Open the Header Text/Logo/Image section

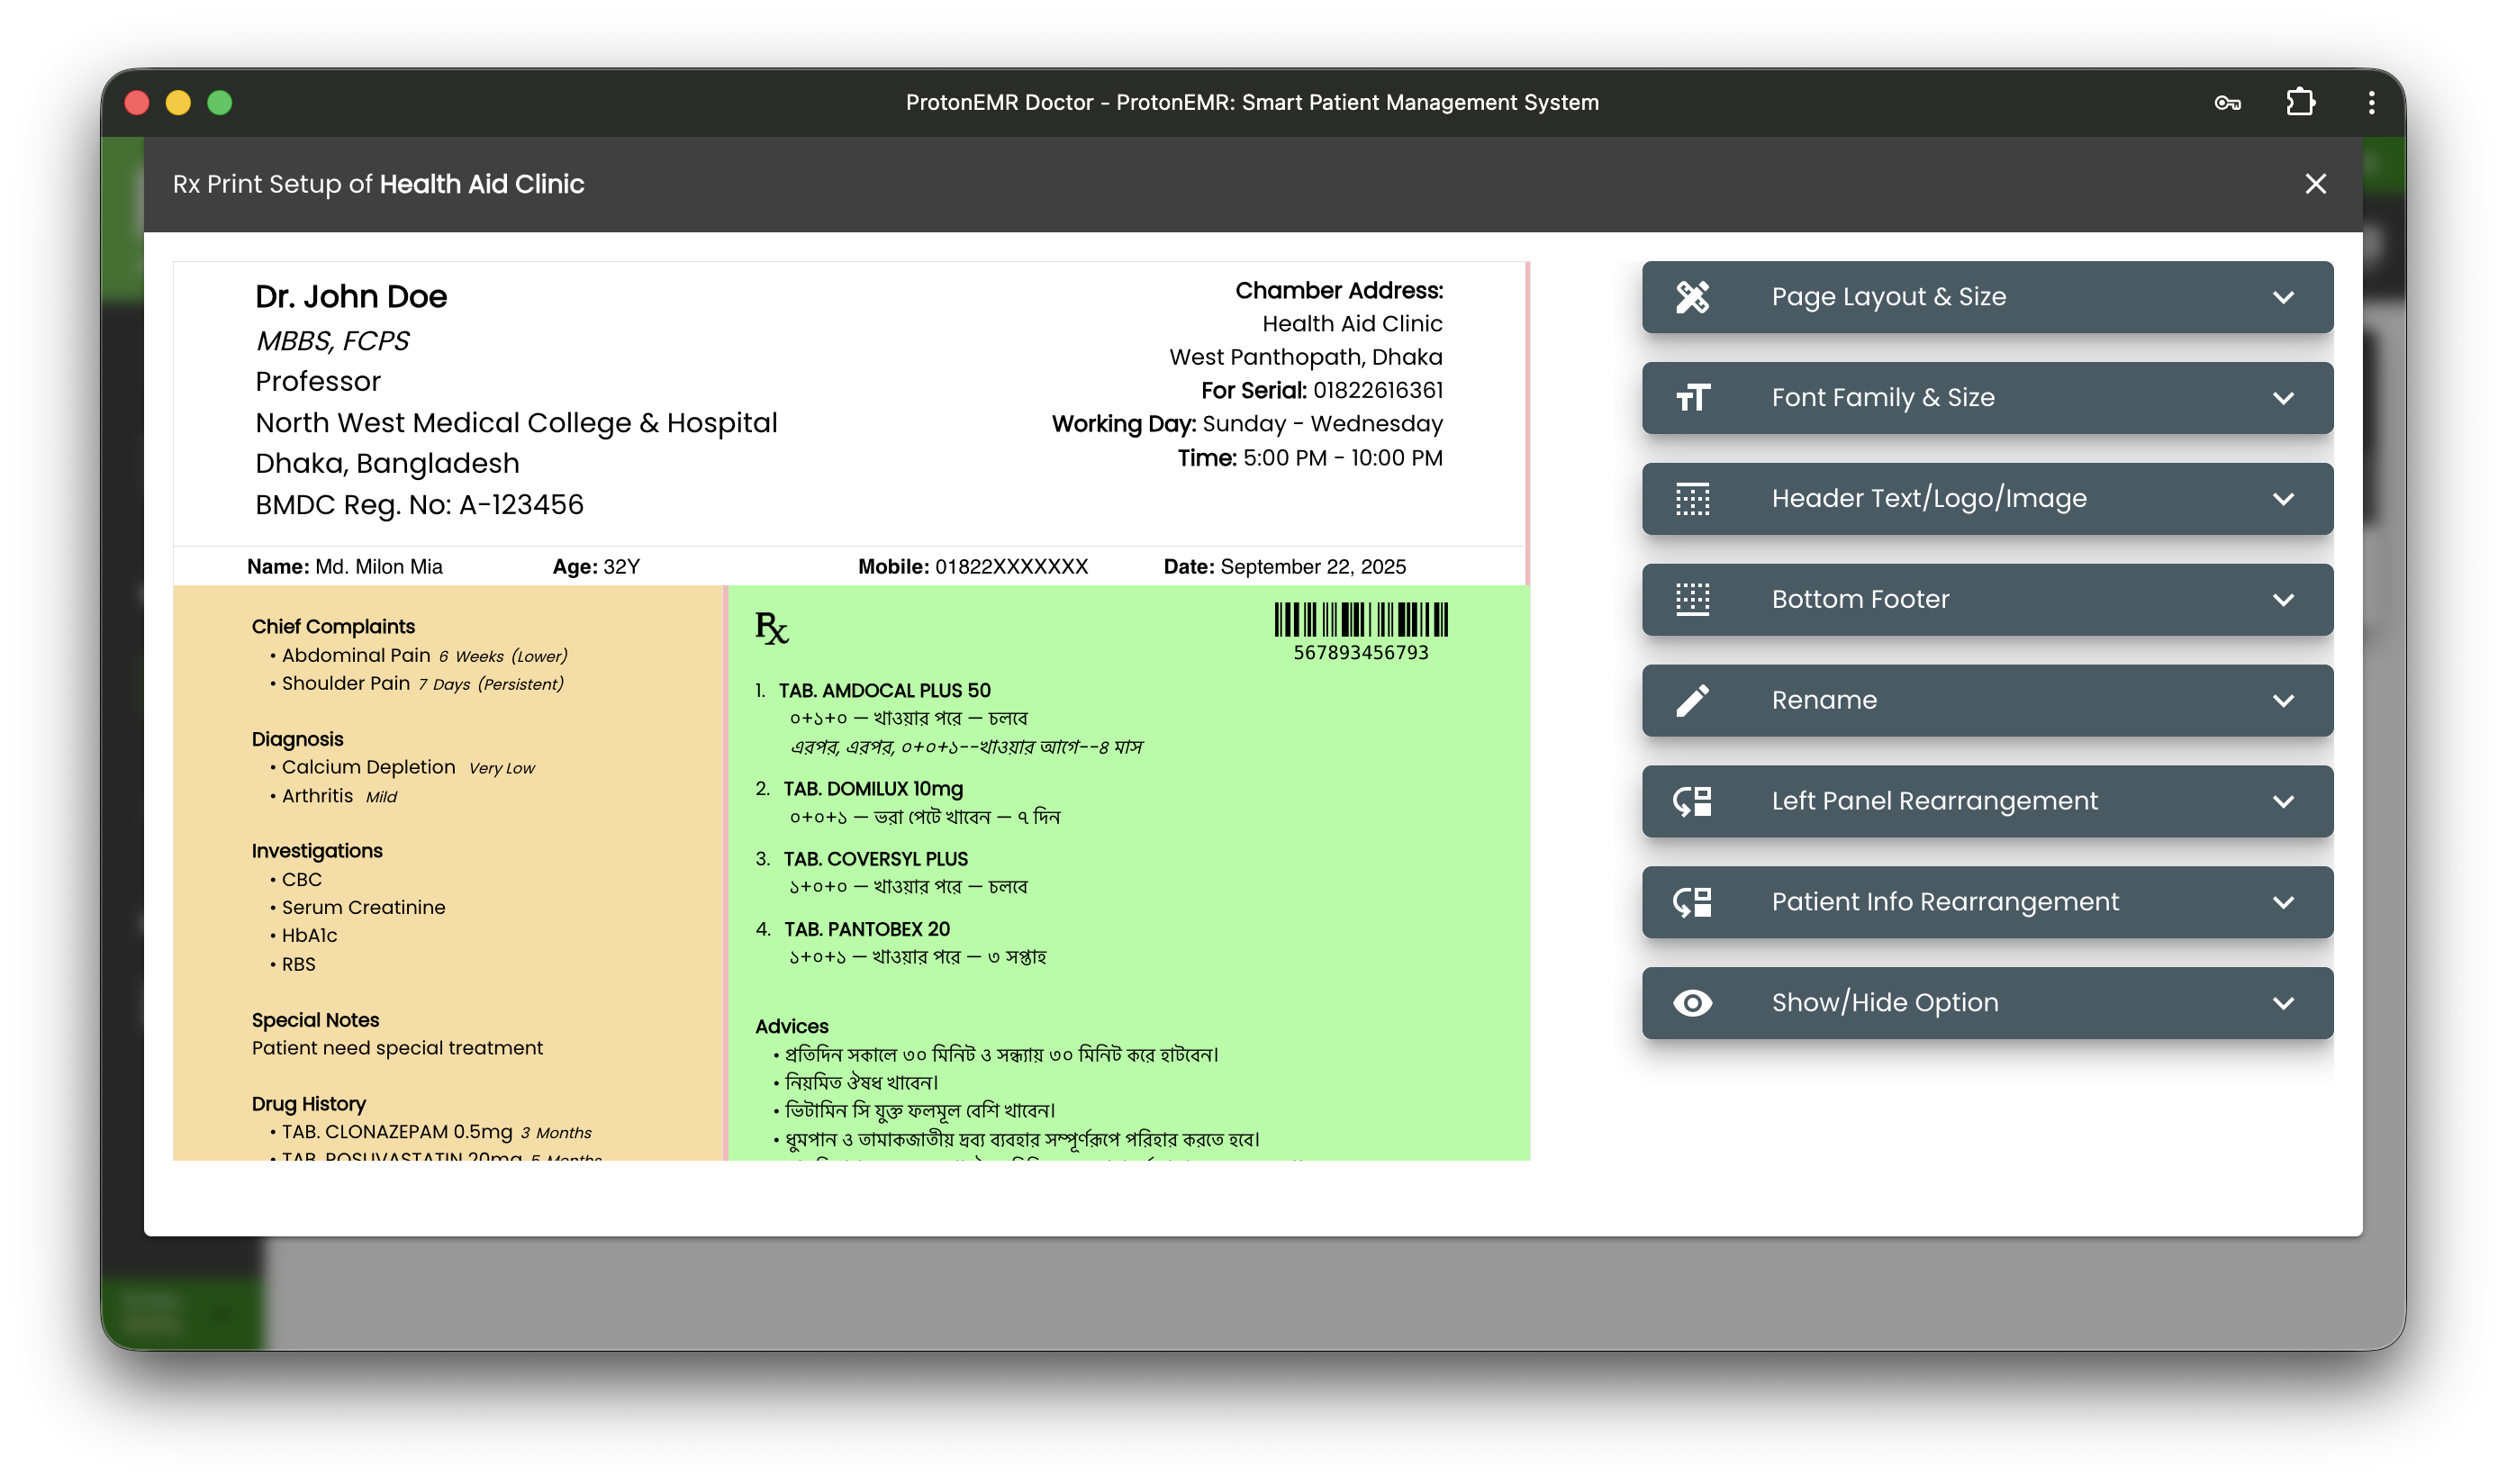pos(1928,499)
